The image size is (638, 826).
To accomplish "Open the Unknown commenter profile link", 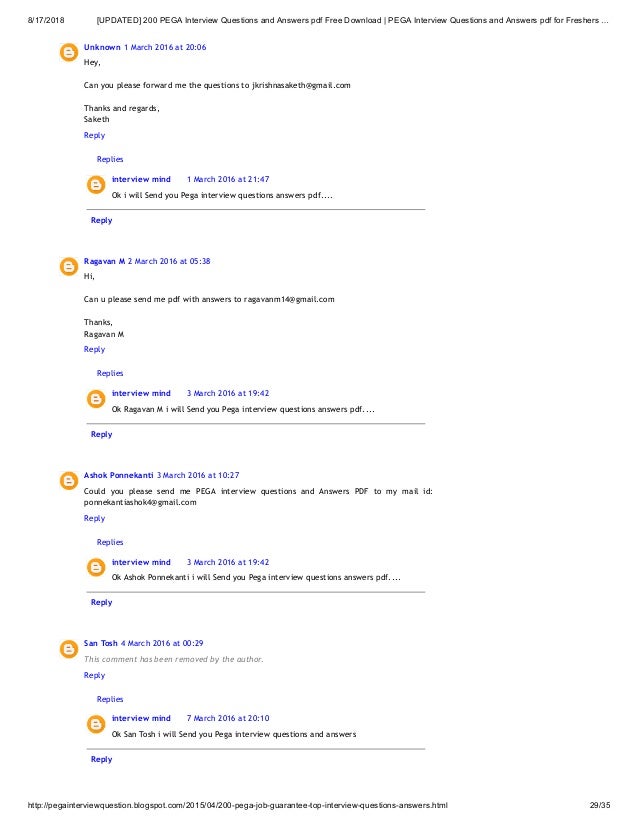I will pos(102,47).
